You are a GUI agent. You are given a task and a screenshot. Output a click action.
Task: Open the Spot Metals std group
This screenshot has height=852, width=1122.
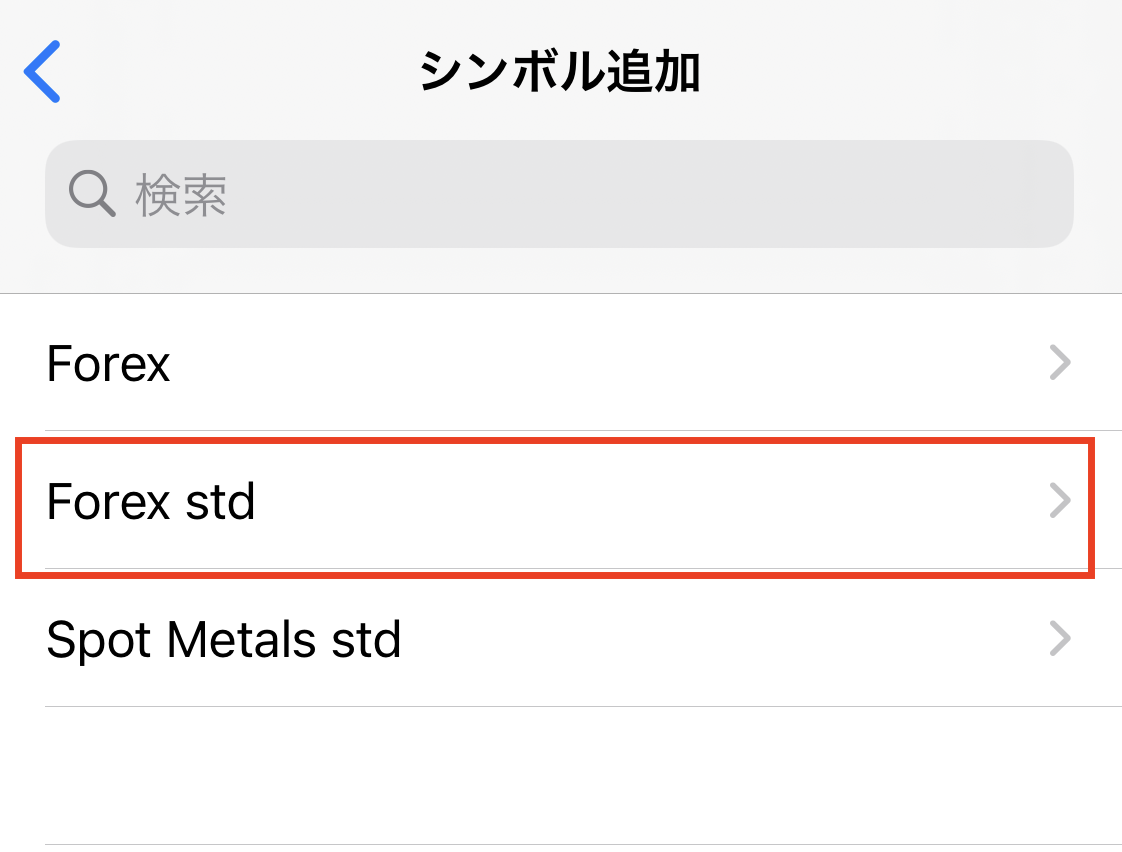[x=500, y=639]
